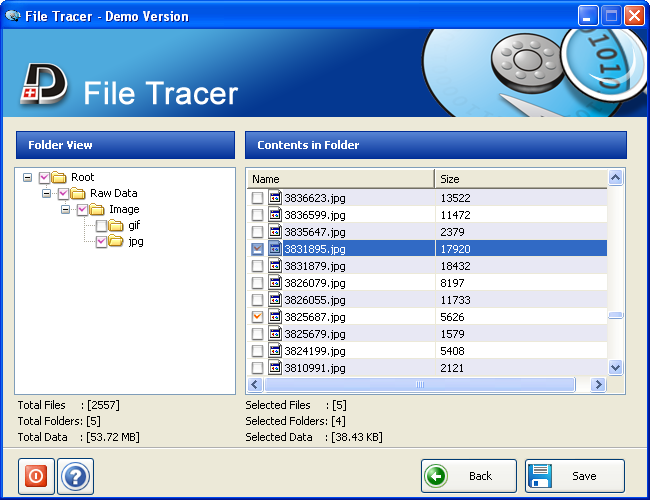Click the green back arrow icon

click(436, 476)
